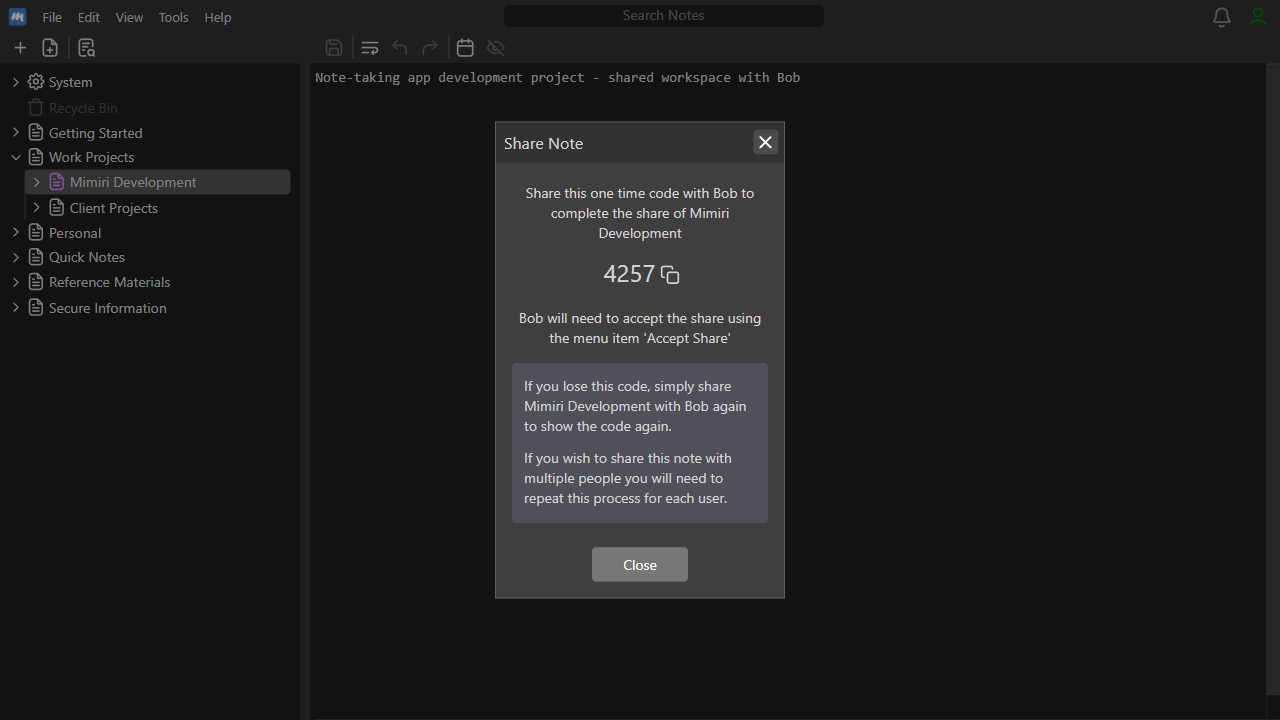The width and height of the screenshot is (1280, 720).
Task: Open the green user account icon
Action: click(x=1258, y=17)
